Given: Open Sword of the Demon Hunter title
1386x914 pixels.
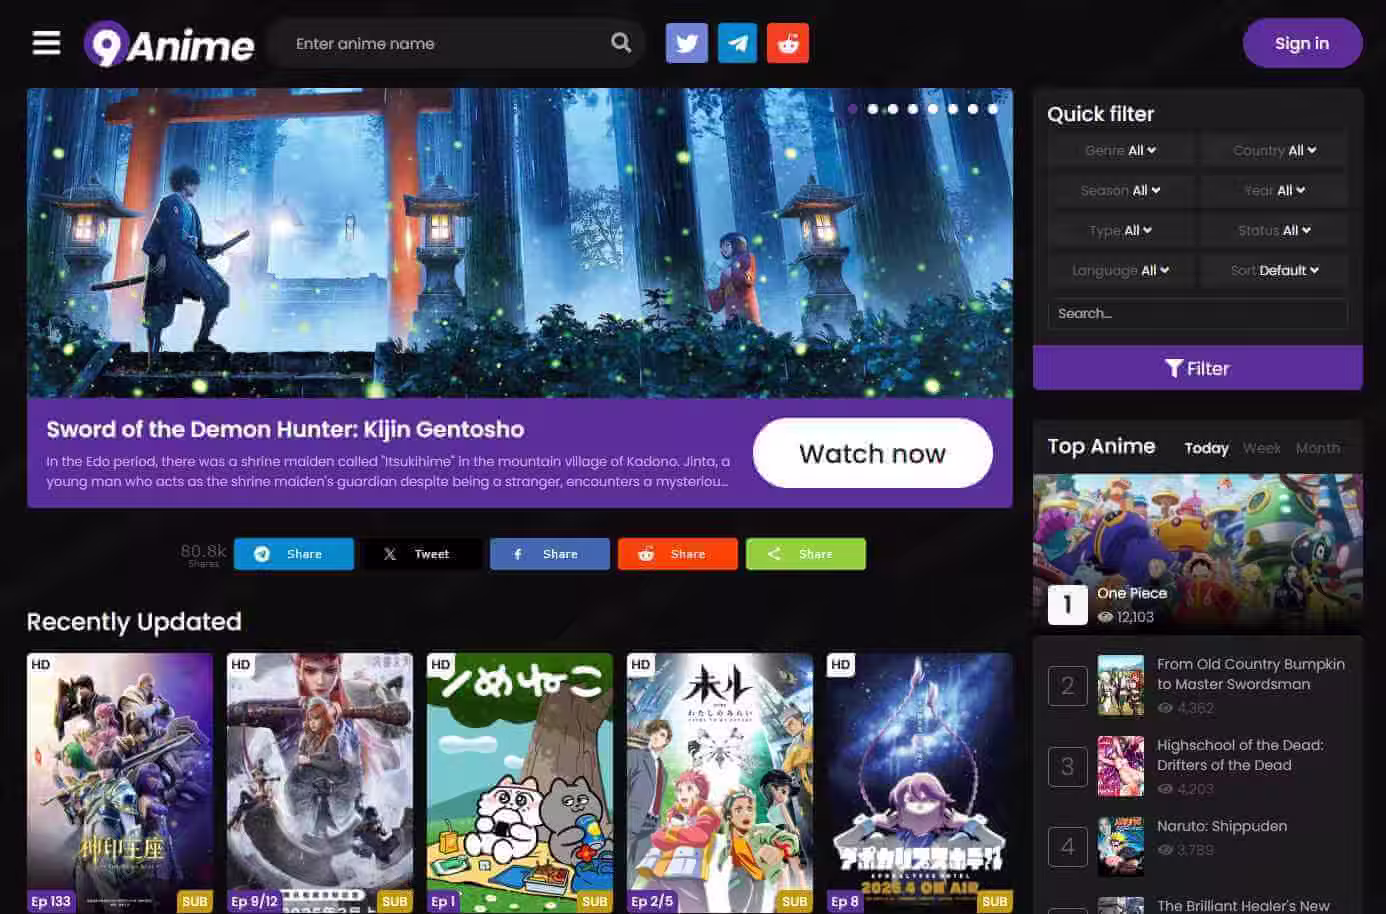Looking at the screenshot, I should 285,429.
